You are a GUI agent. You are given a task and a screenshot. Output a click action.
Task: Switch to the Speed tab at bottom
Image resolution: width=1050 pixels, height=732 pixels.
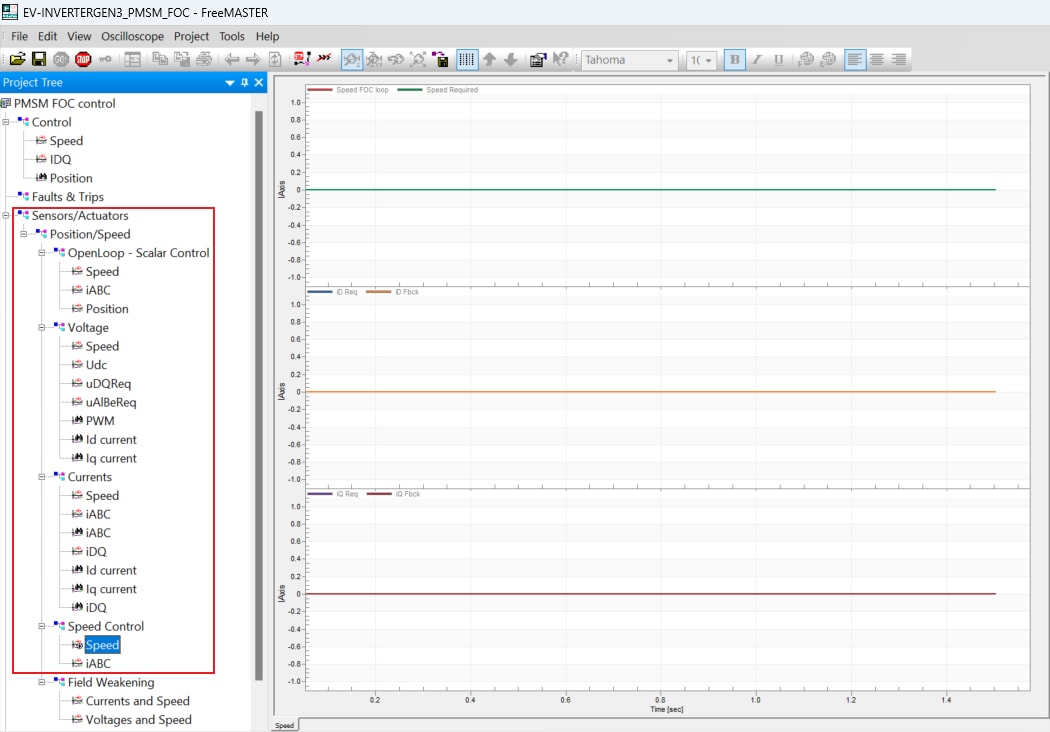click(x=284, y=725)
